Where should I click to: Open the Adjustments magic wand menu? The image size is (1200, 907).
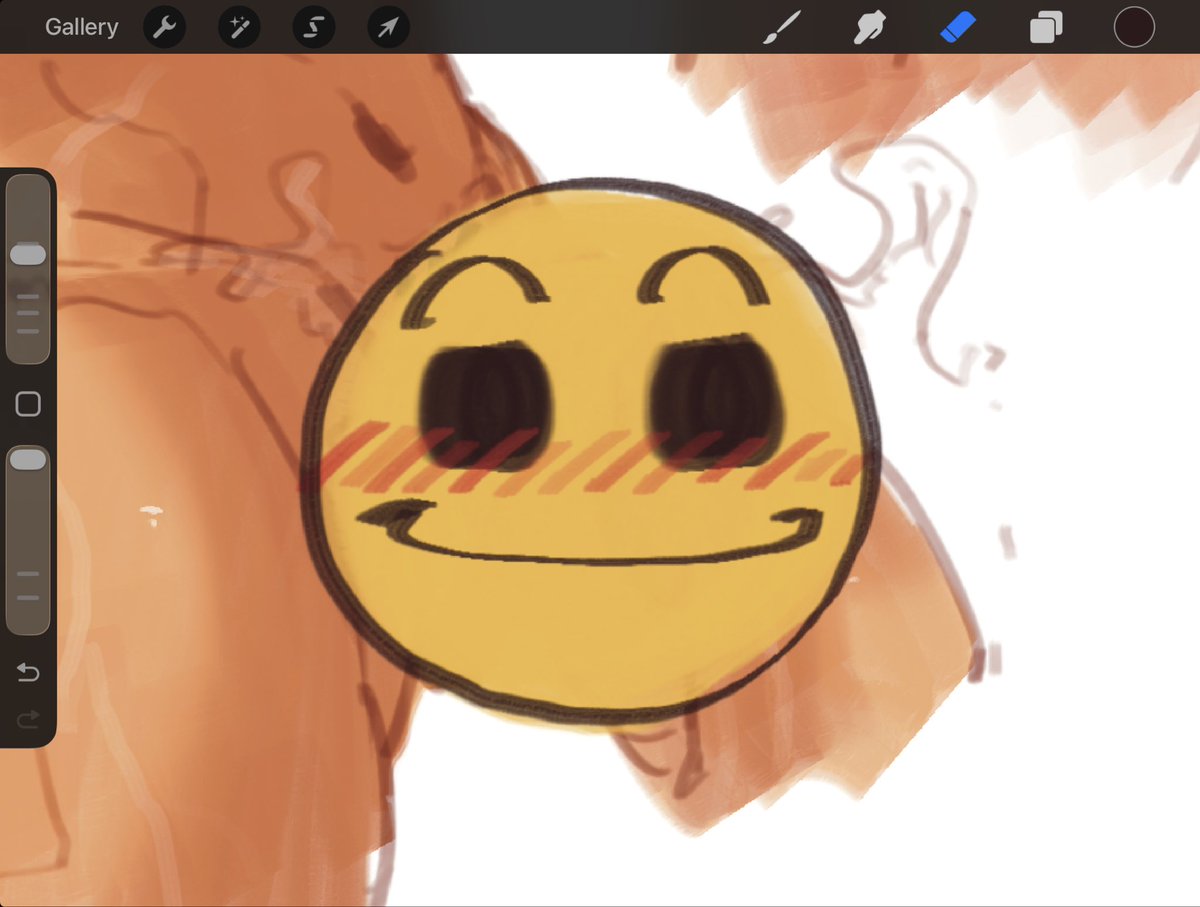coord(239,28)
